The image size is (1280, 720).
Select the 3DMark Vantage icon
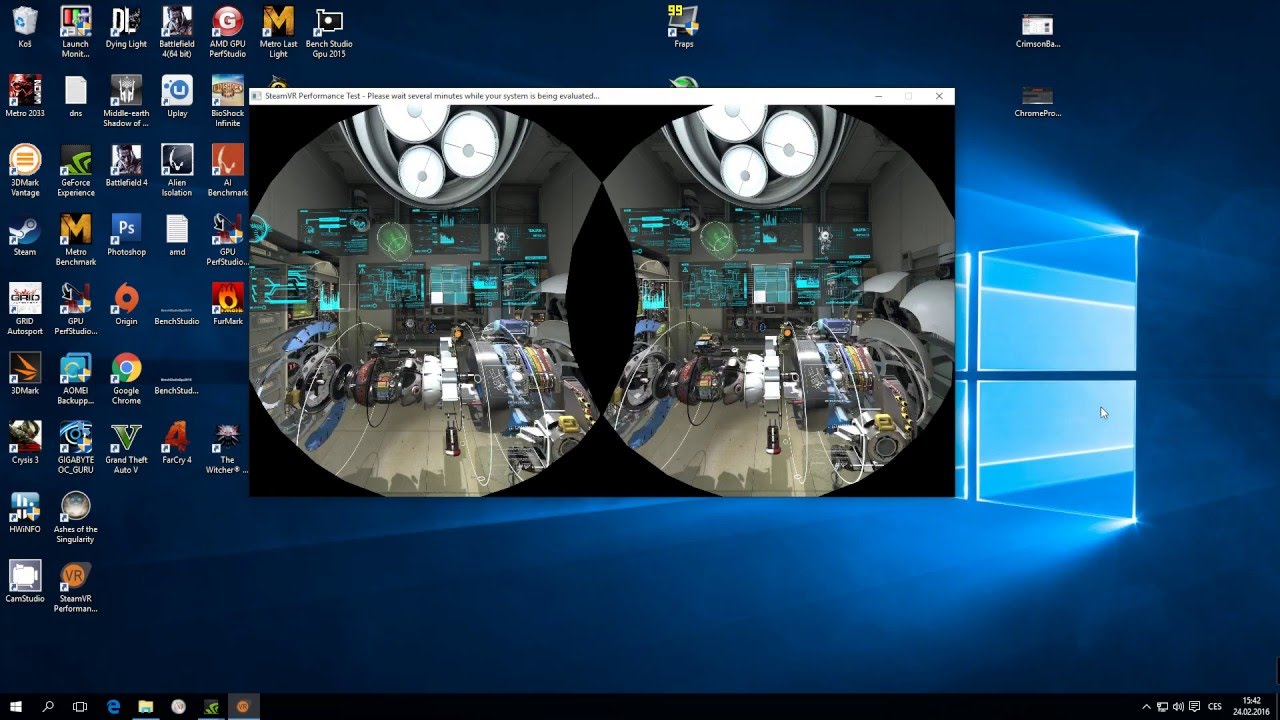pos(25,170)
